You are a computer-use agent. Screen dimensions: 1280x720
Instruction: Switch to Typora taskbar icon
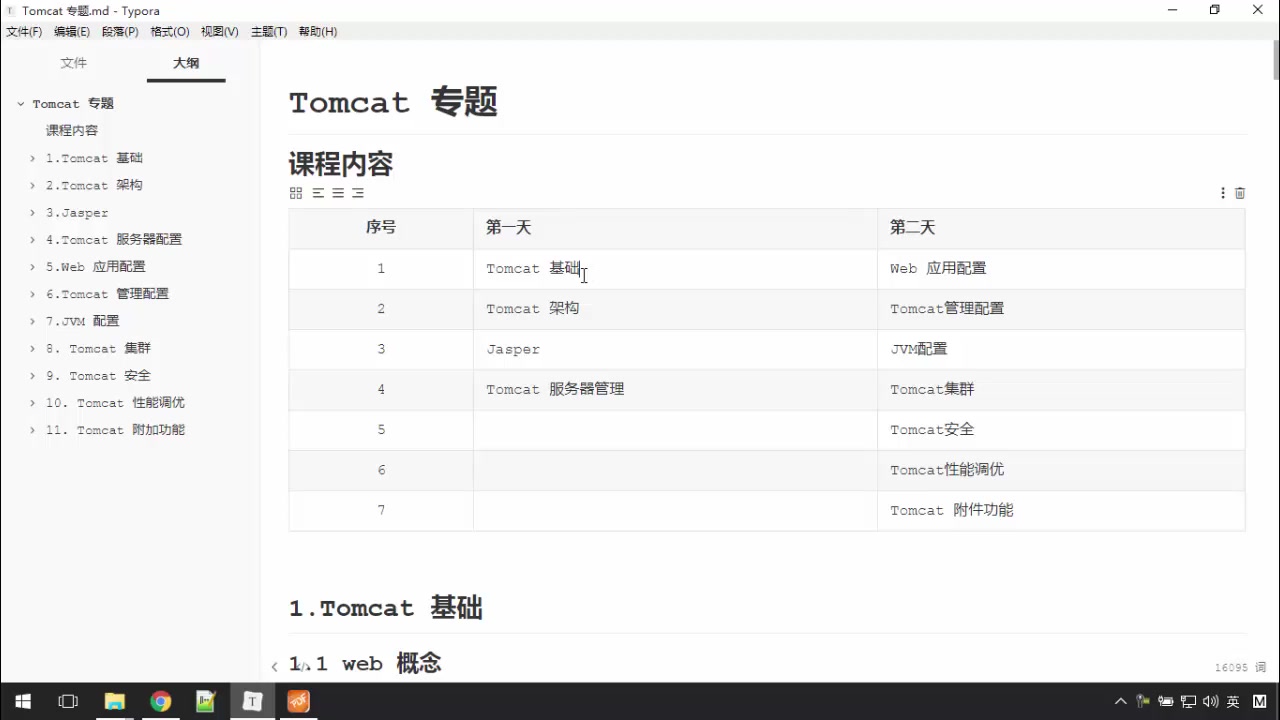pyautogui.click(x=252, y=701)
